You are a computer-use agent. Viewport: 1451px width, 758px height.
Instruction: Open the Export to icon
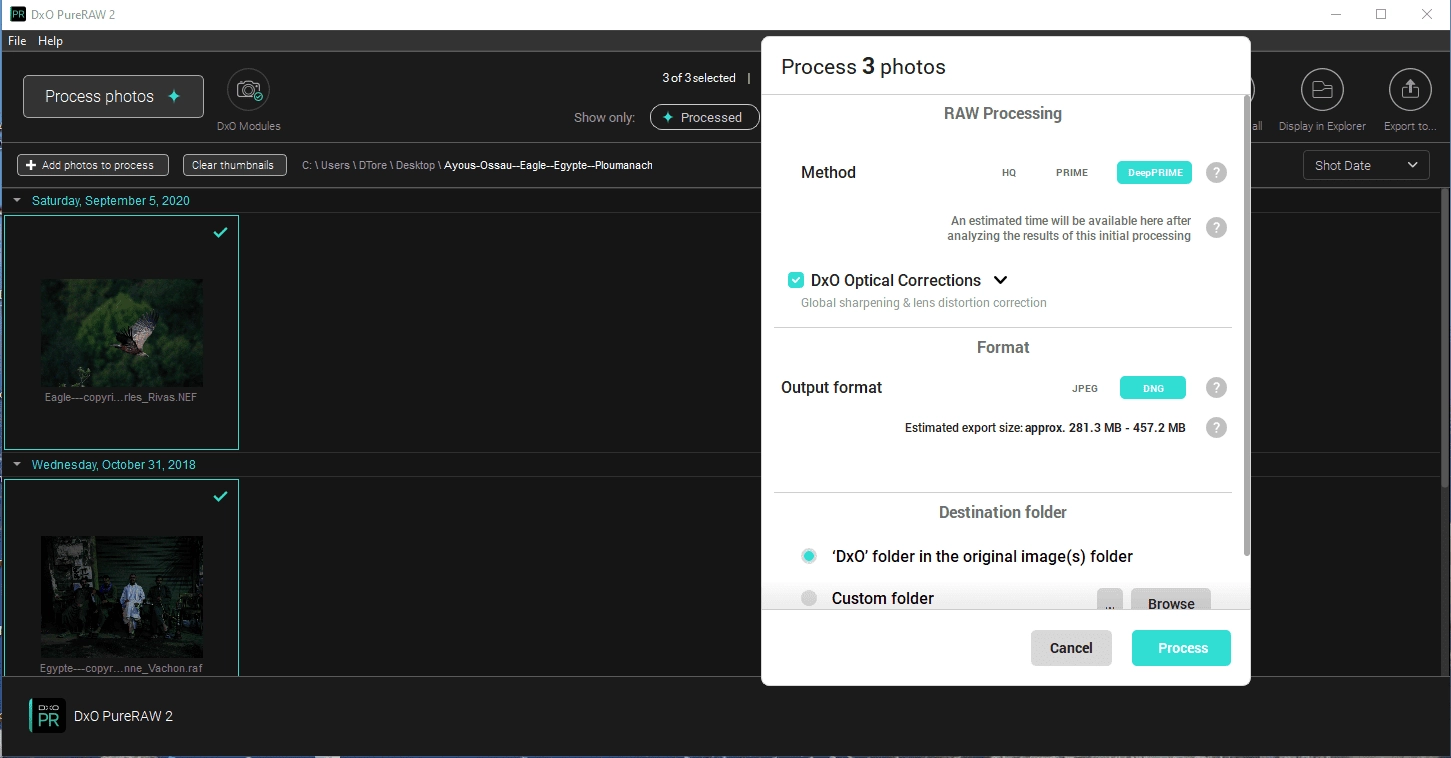[1410, 91]
